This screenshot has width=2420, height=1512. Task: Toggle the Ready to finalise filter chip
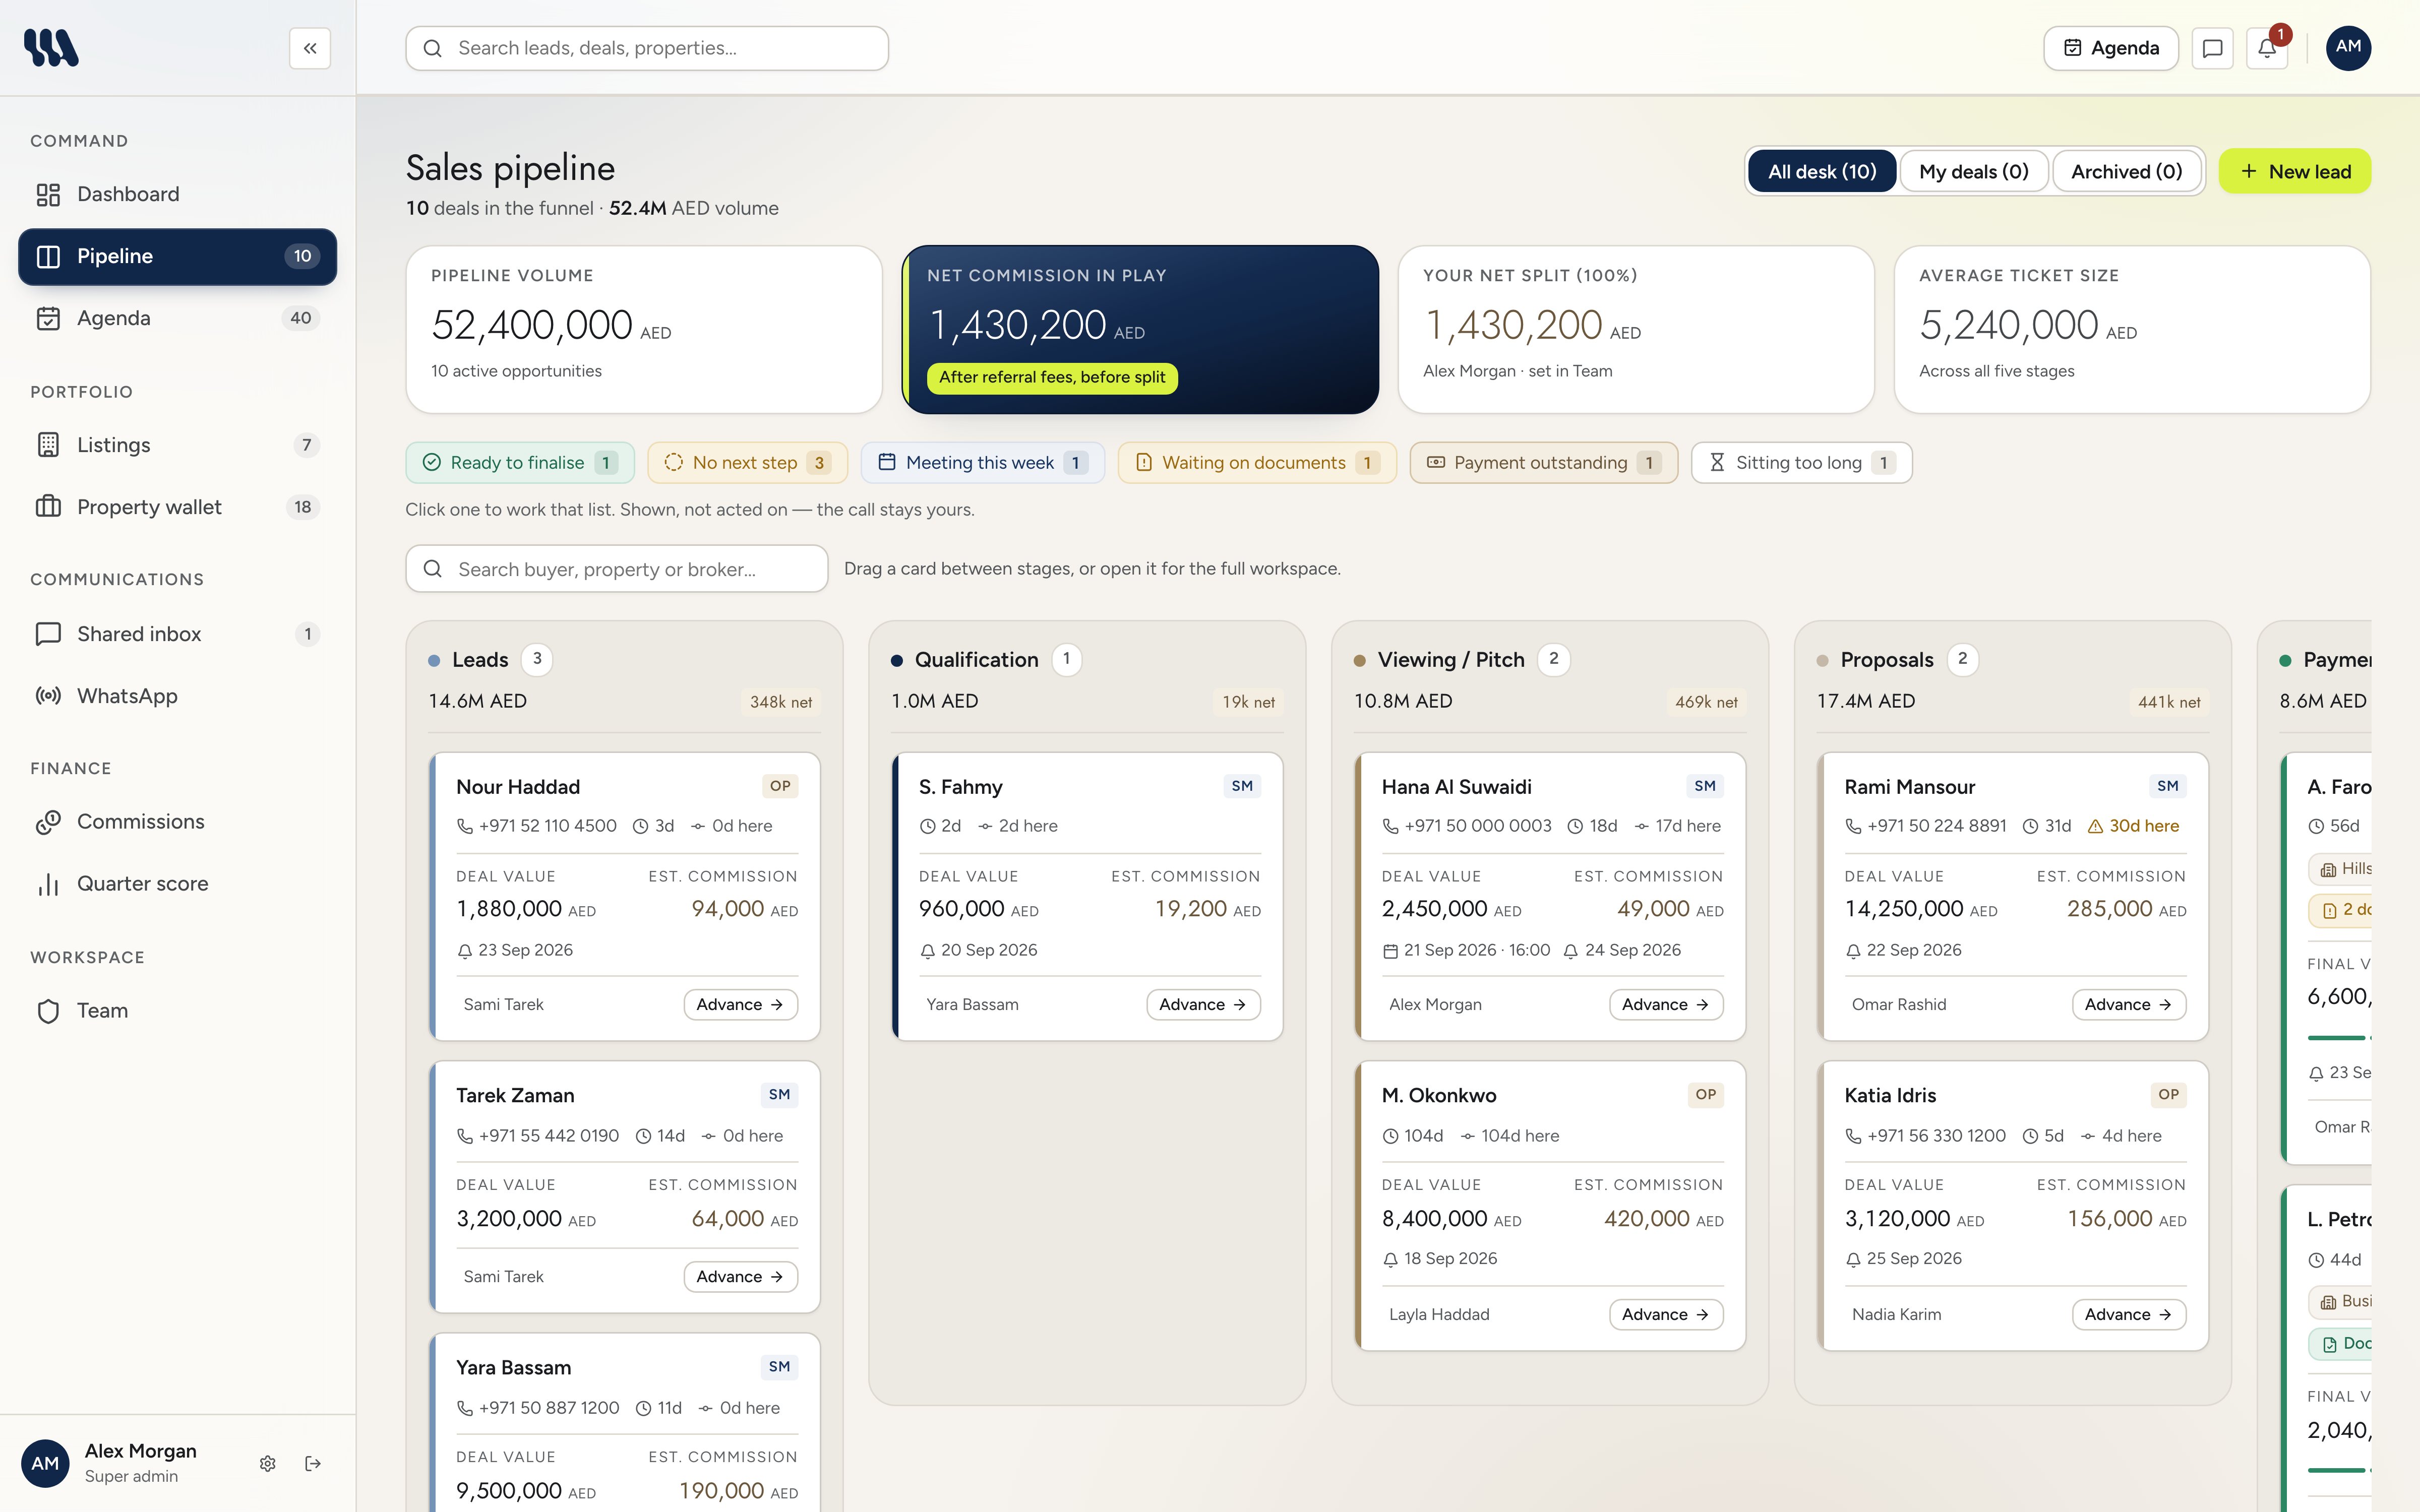[520, 463]
